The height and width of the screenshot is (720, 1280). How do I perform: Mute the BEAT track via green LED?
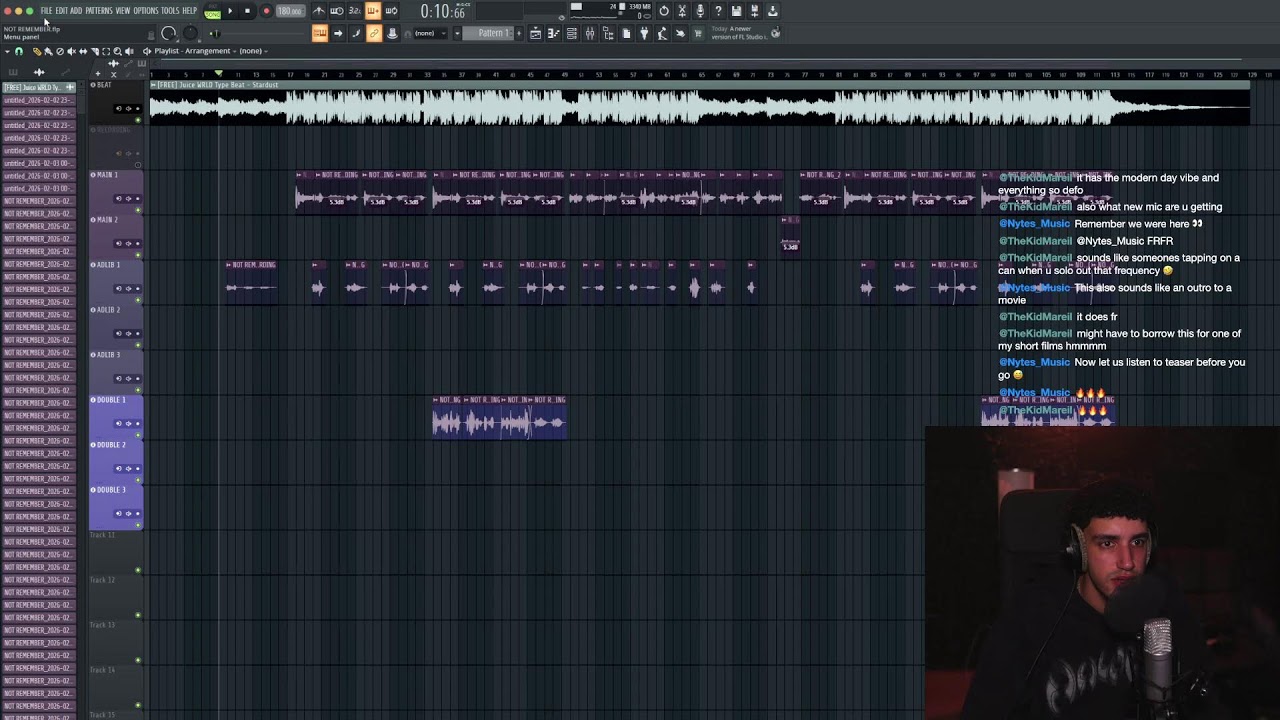tap(138, 120)
